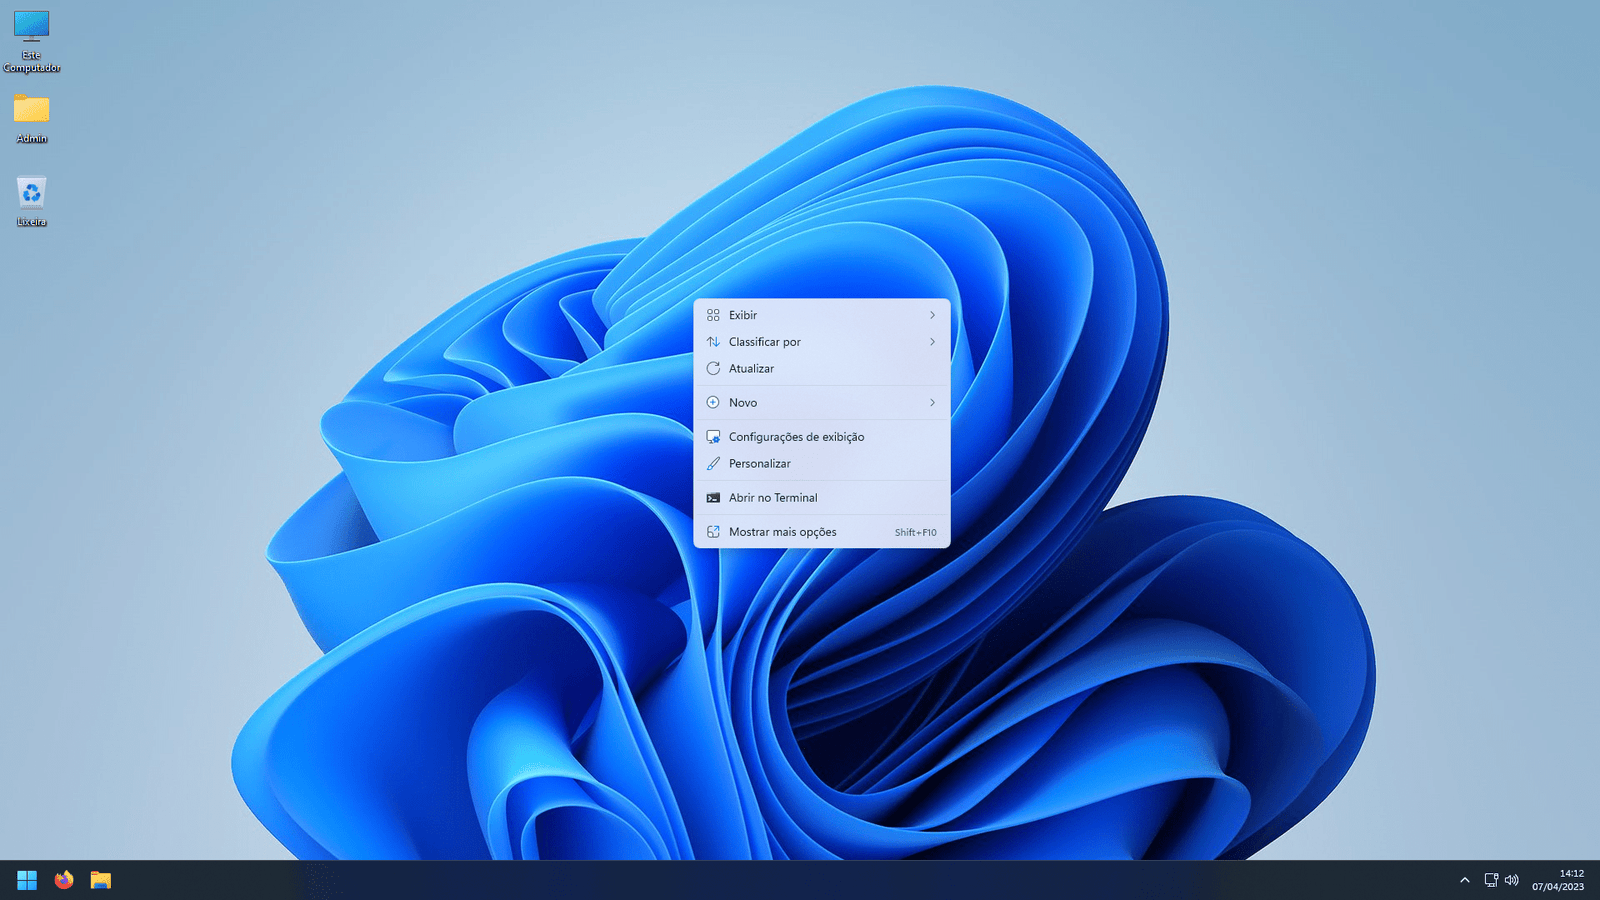
Task: Choose Atualizar in context menu
Action: (x=822, y=369)
